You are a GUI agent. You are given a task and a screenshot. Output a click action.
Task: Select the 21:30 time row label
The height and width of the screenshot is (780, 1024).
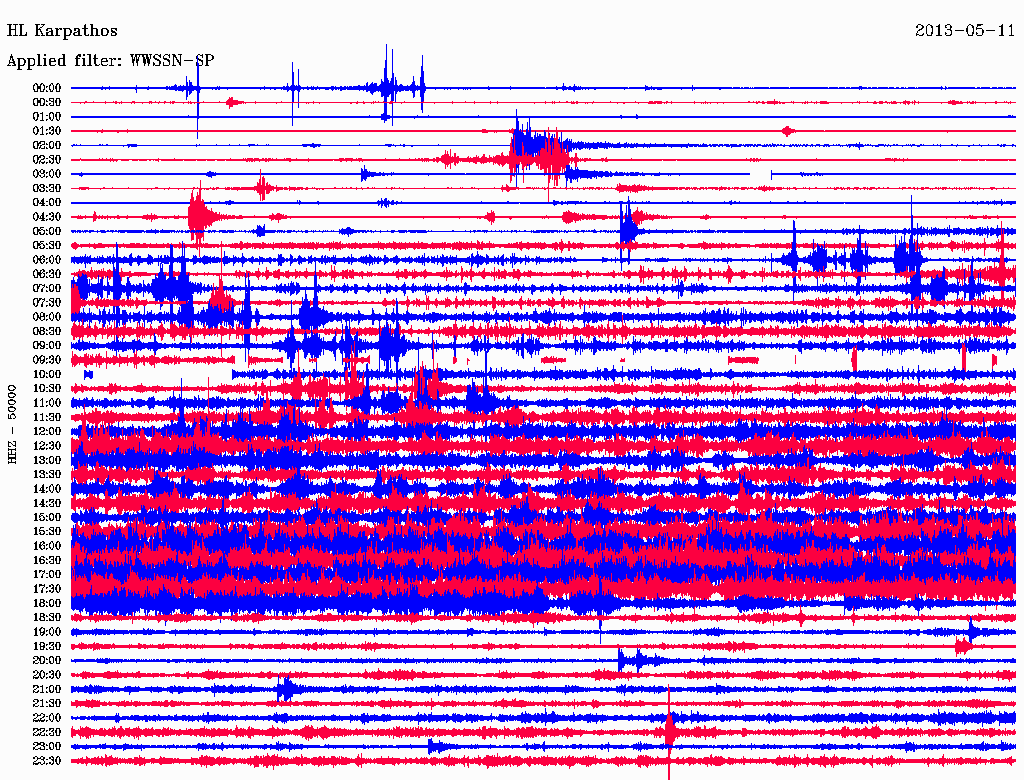pos(47,704)
